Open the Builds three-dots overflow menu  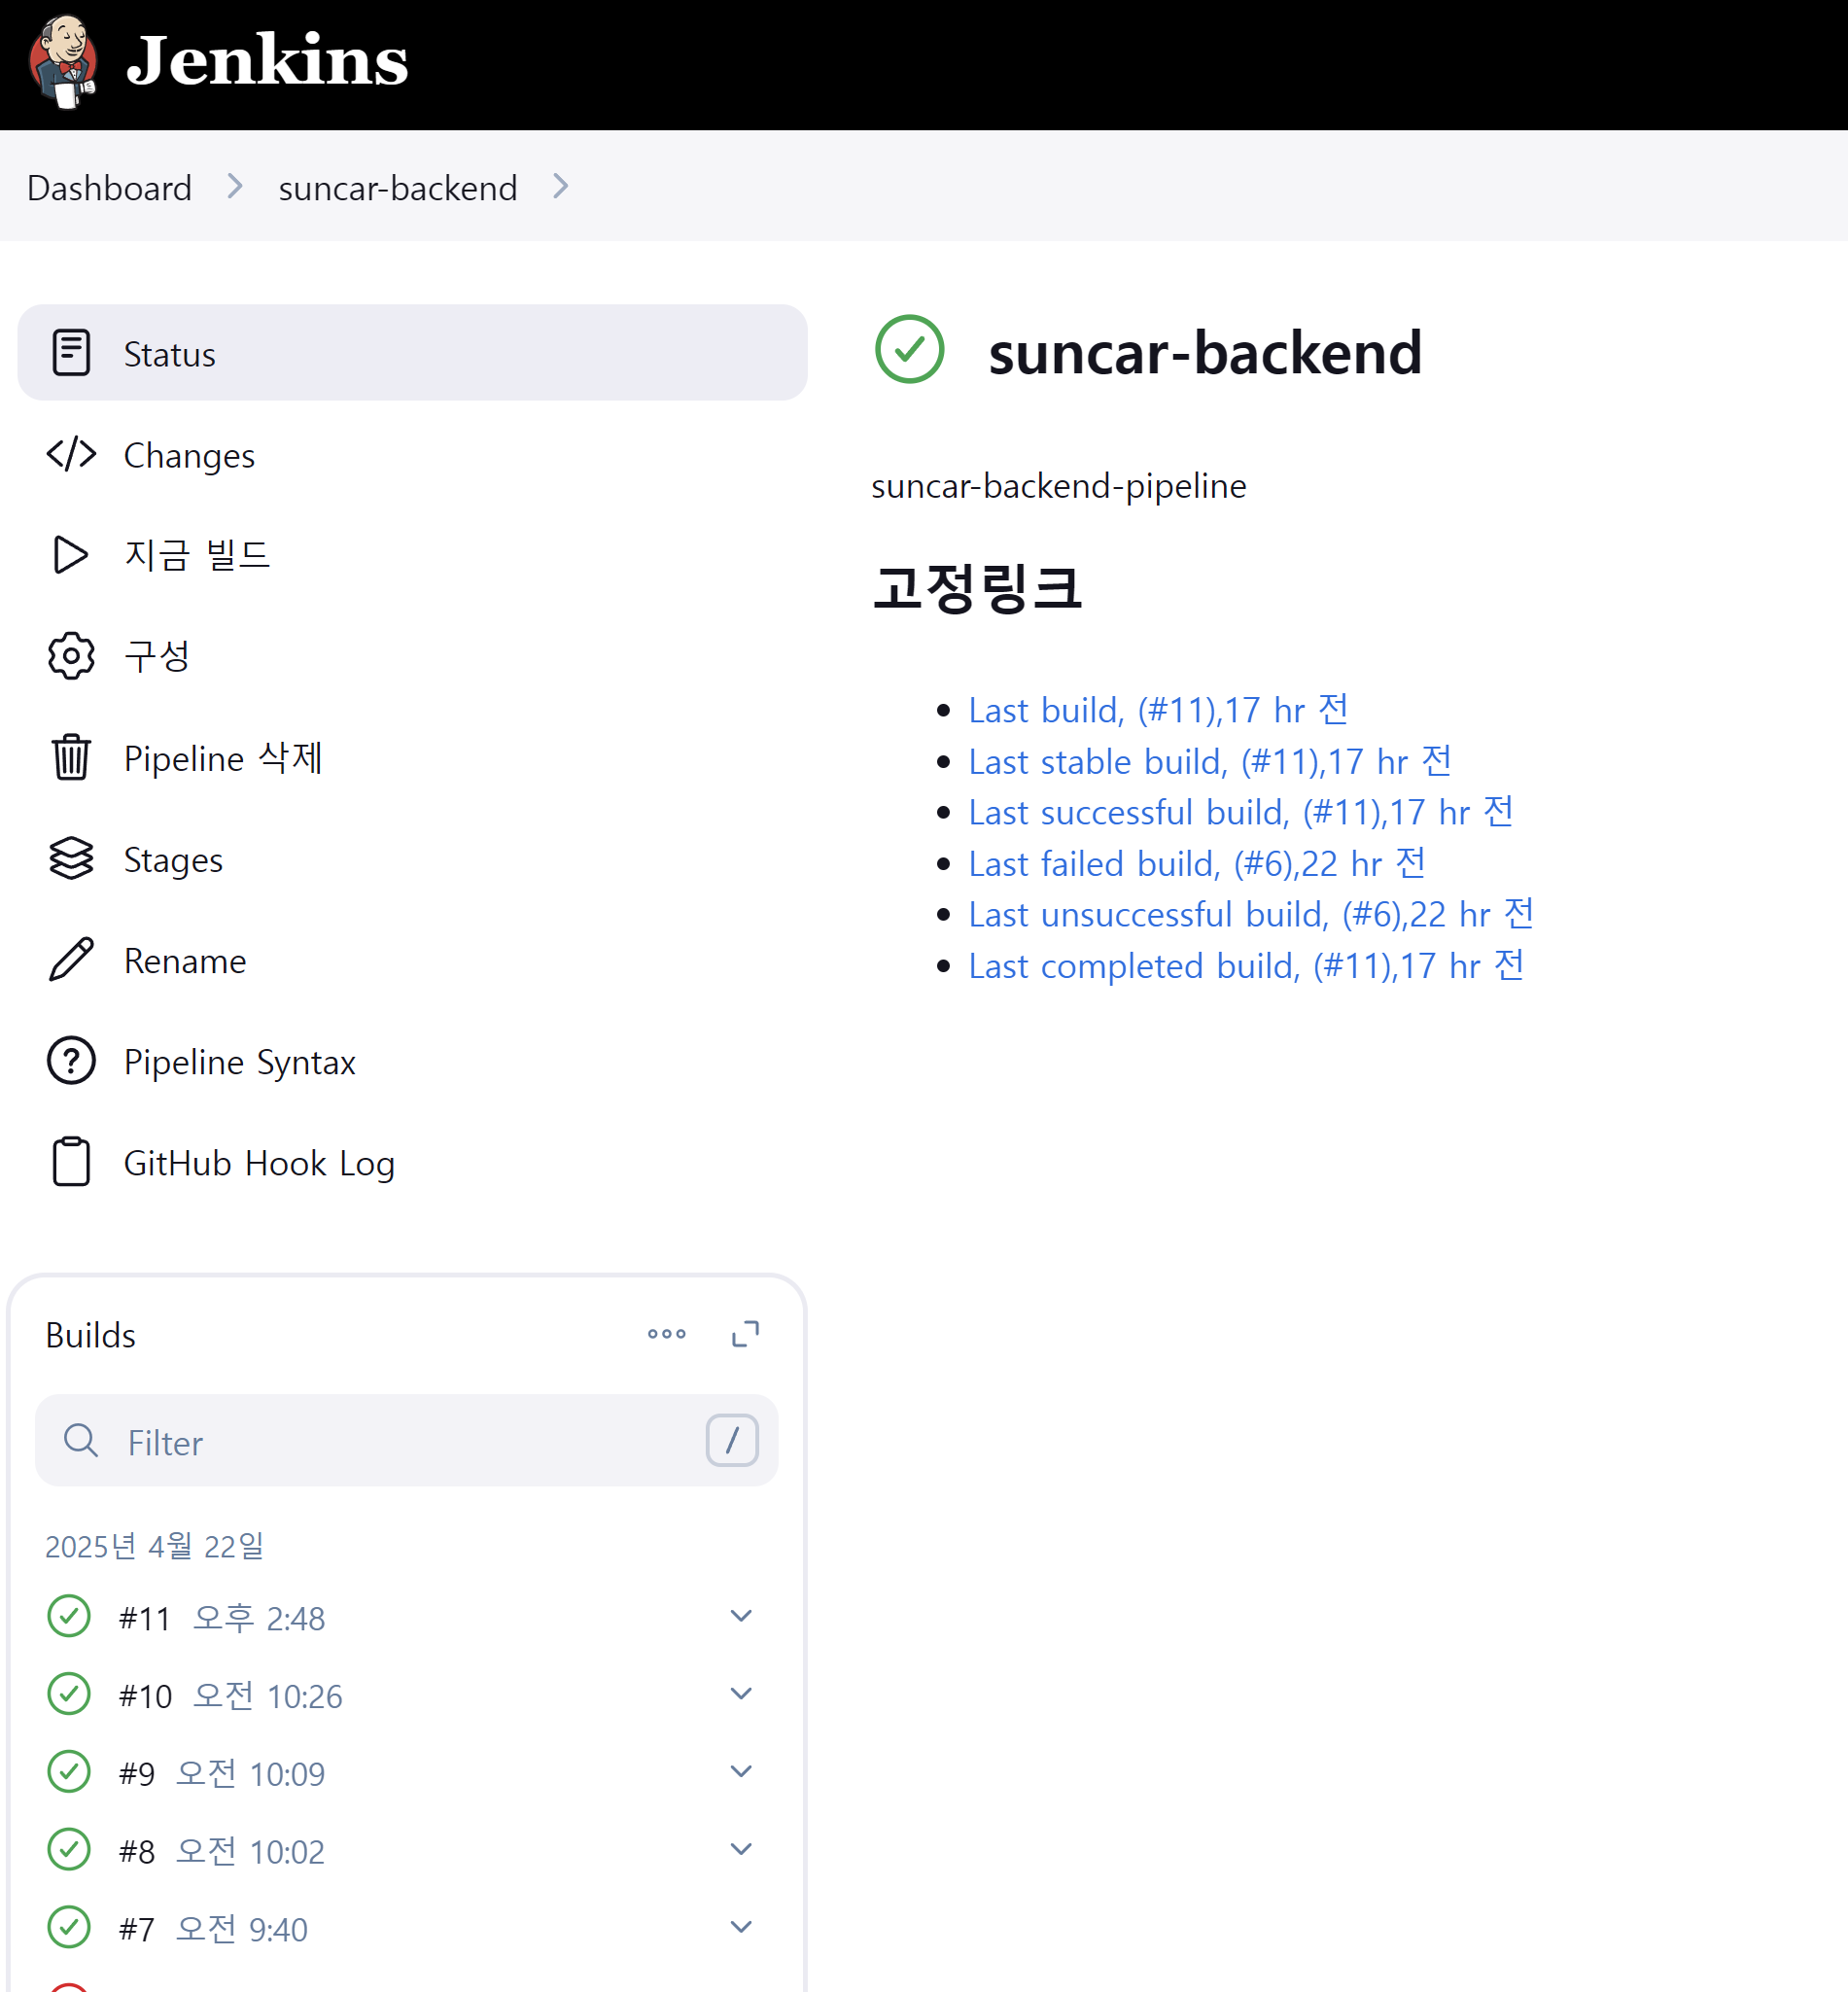point(667,1334)
